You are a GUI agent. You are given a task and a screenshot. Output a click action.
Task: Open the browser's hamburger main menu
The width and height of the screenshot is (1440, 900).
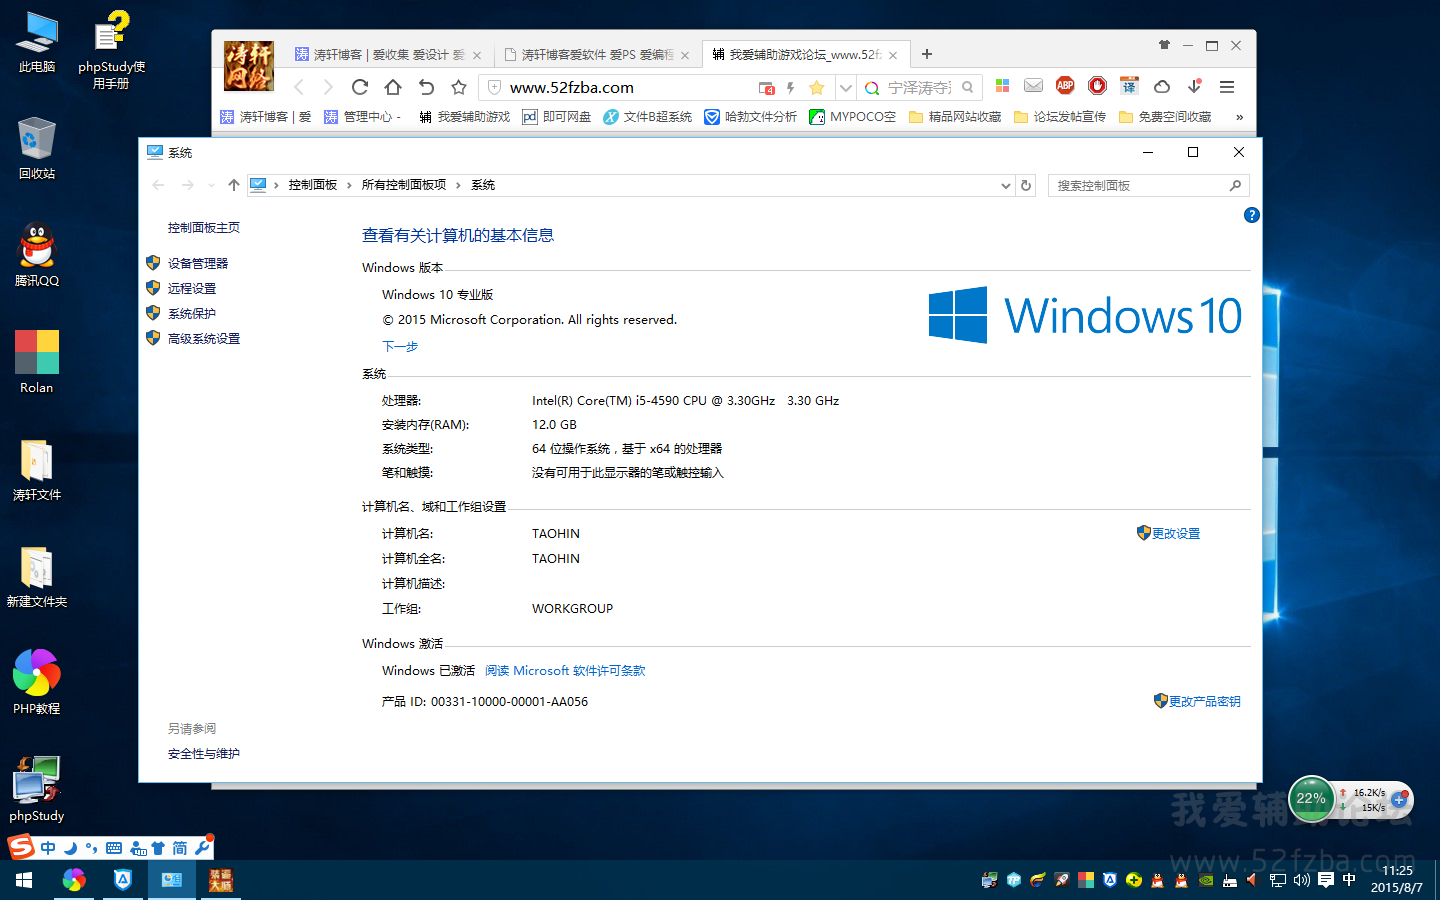pyautogui.click(x=1227, y=87)
